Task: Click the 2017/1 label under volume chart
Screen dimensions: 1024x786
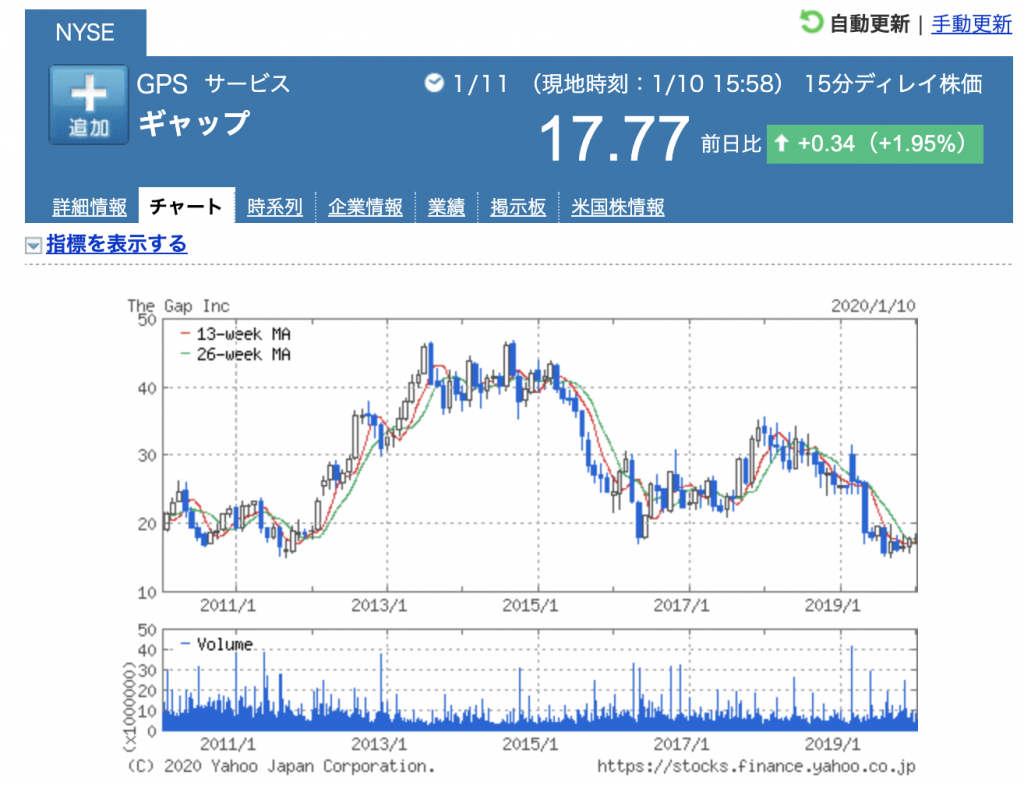Action: pyautogui.click(x=681, y=744)
